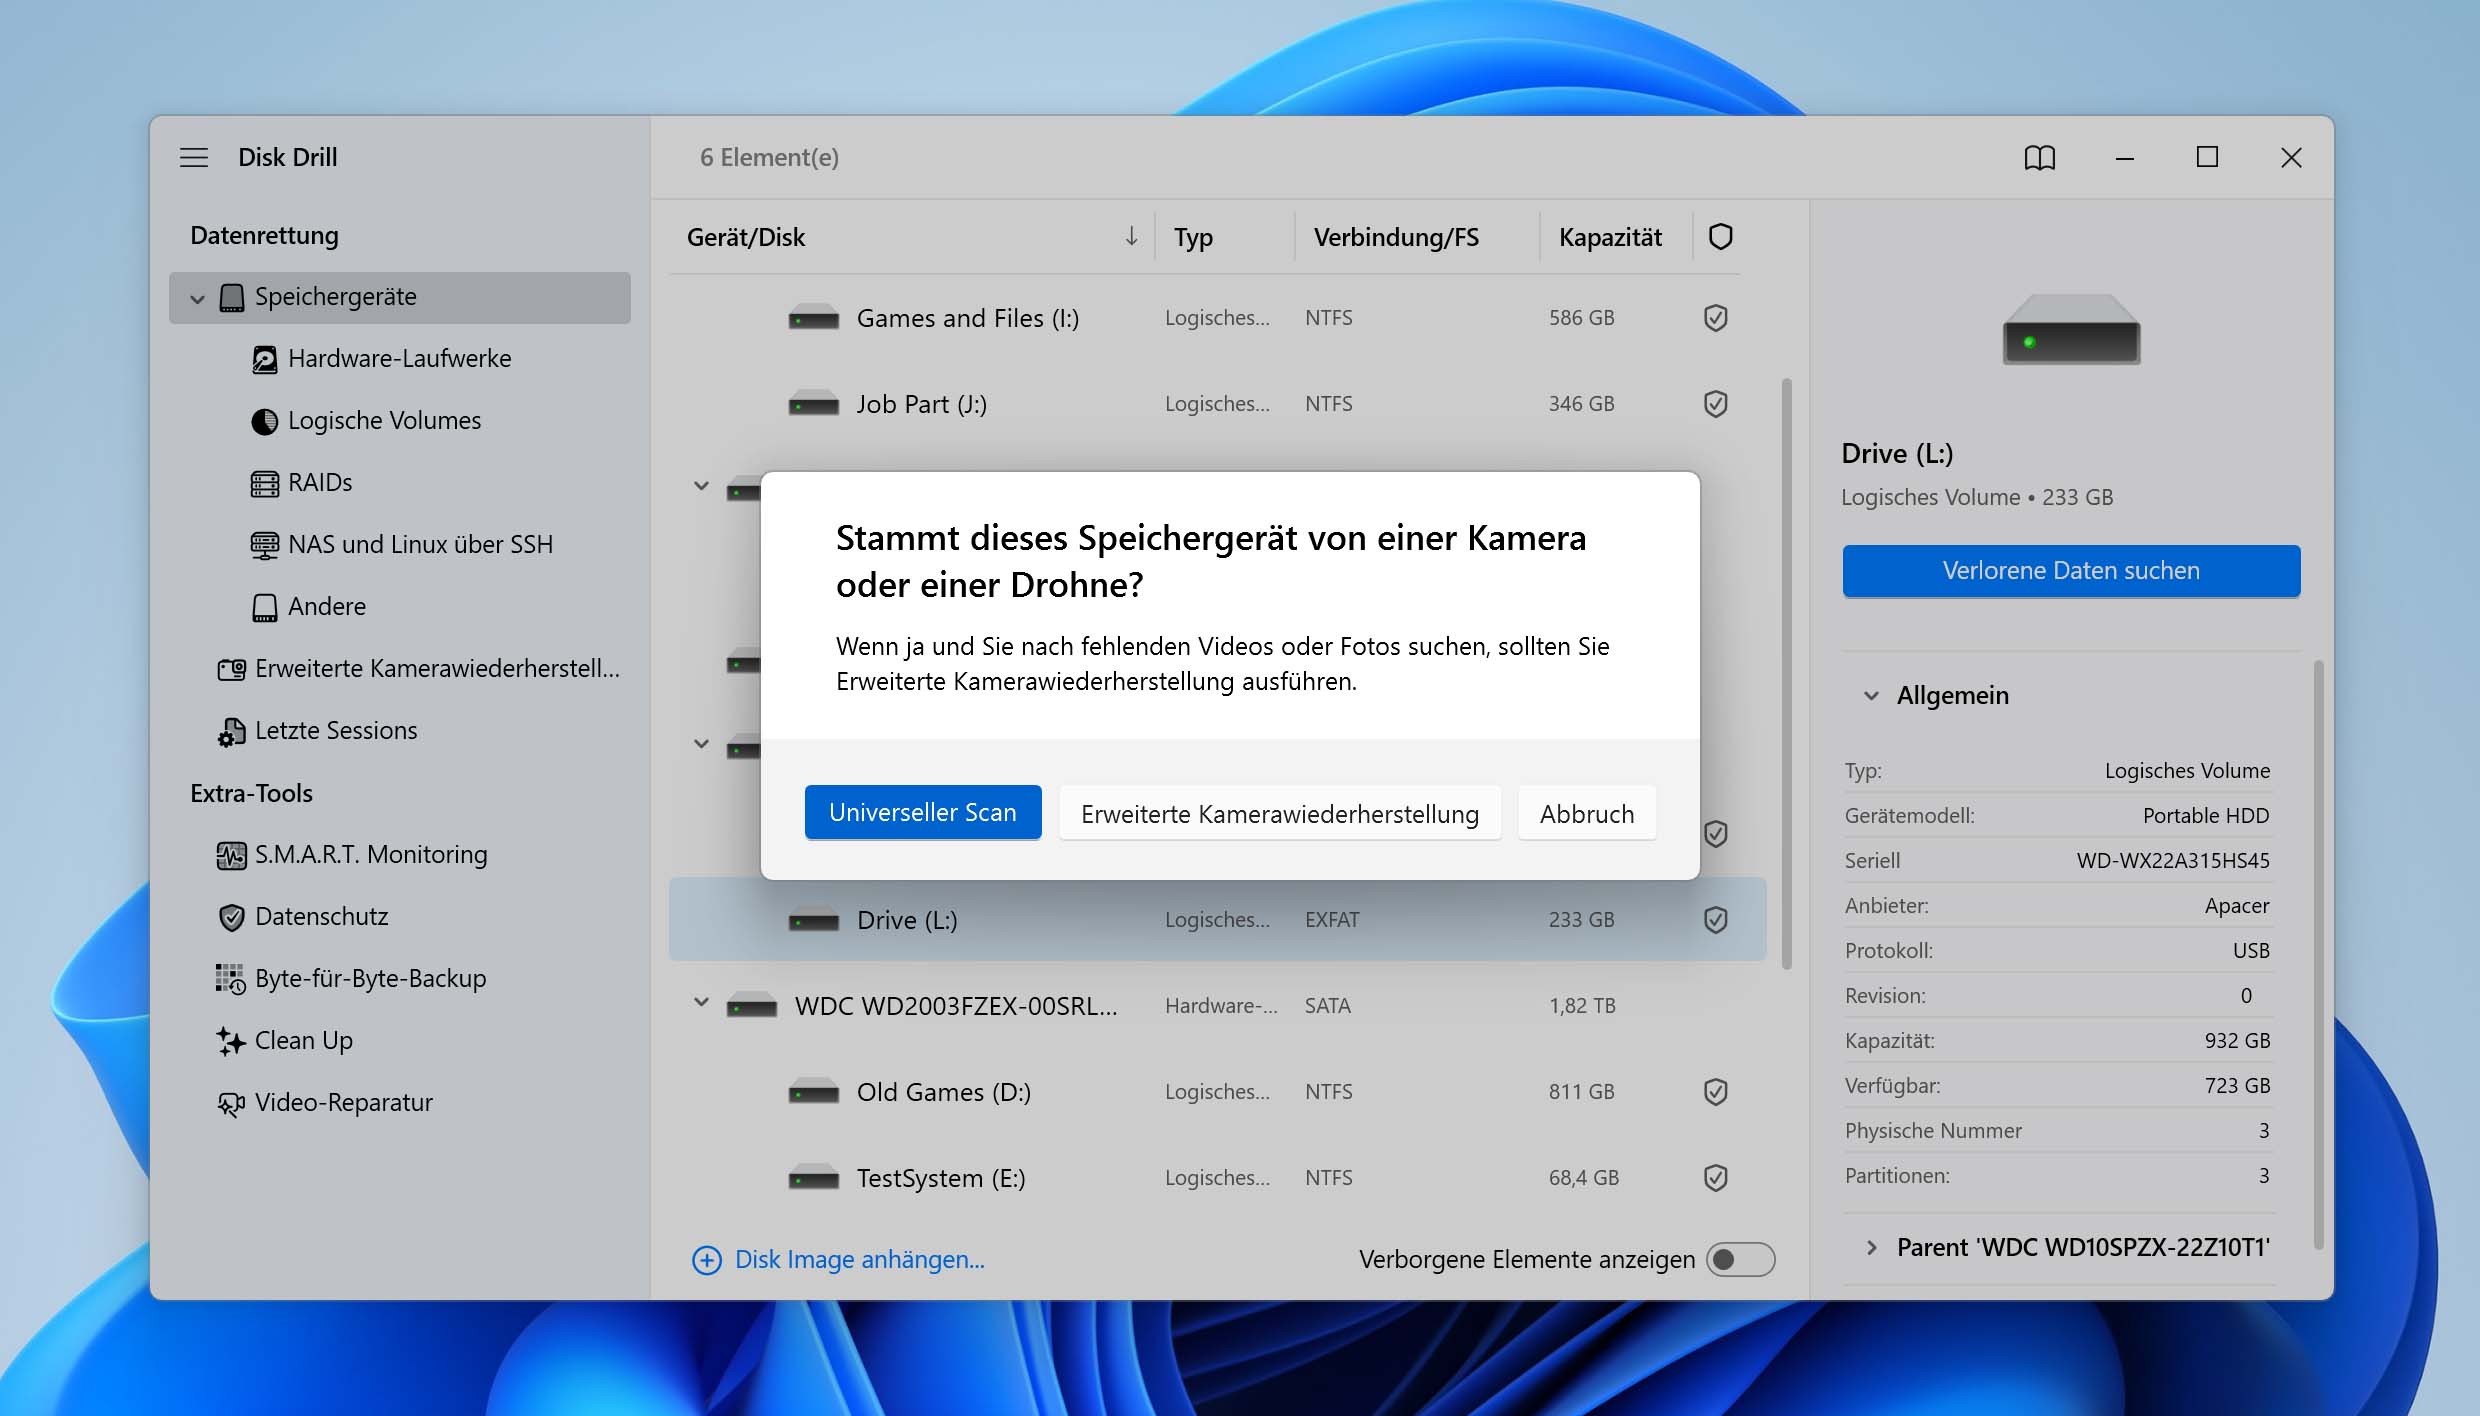Image resolution: width=2480 pixels, height=1416 pixels.
Task: Open the hamburger menu next to Disk Drill
Action: [194, 157]
